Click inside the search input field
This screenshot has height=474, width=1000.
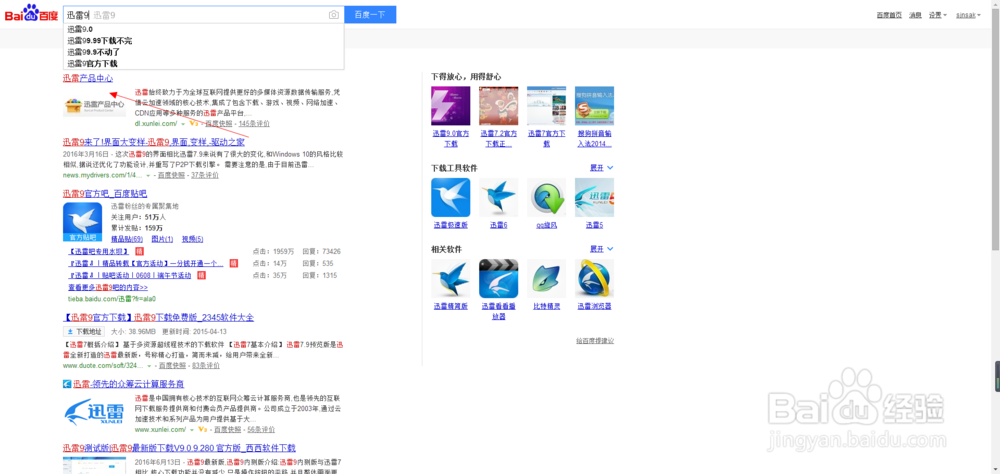[x=204, y=14]
